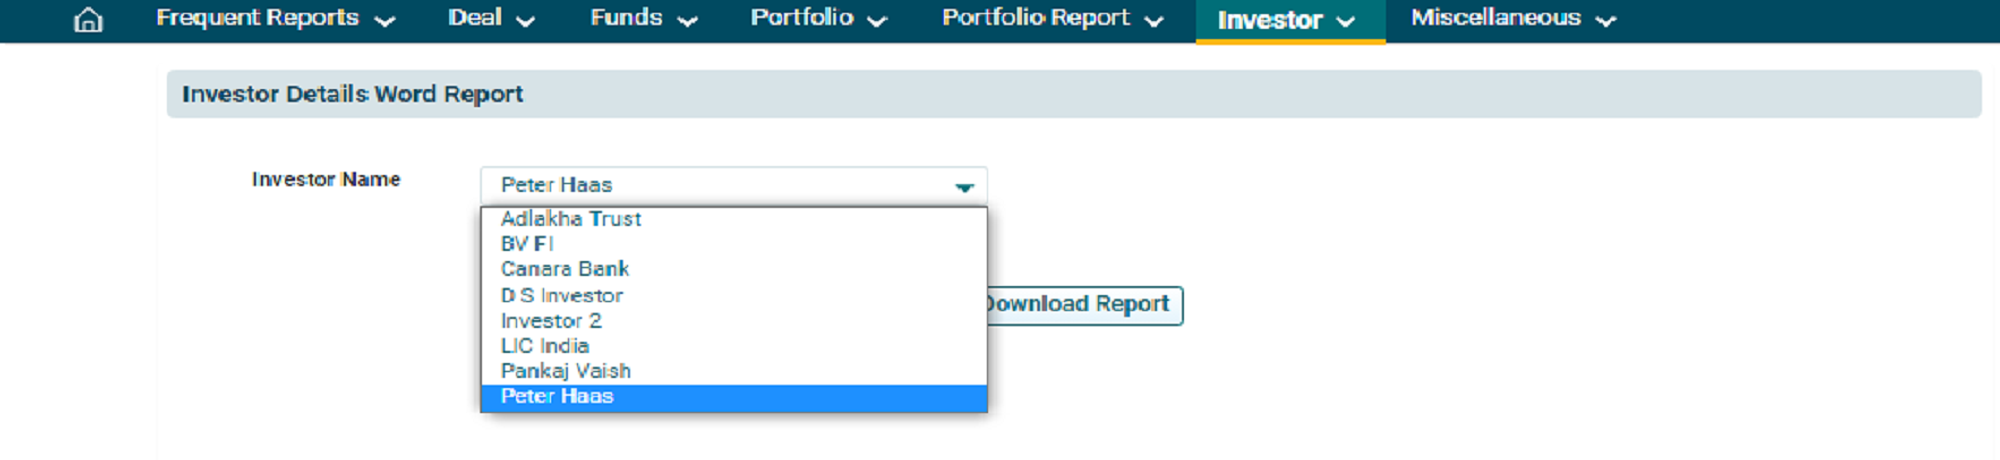
Task: Click the Investor Name dropdown arrow
Action: click(964, 187)
